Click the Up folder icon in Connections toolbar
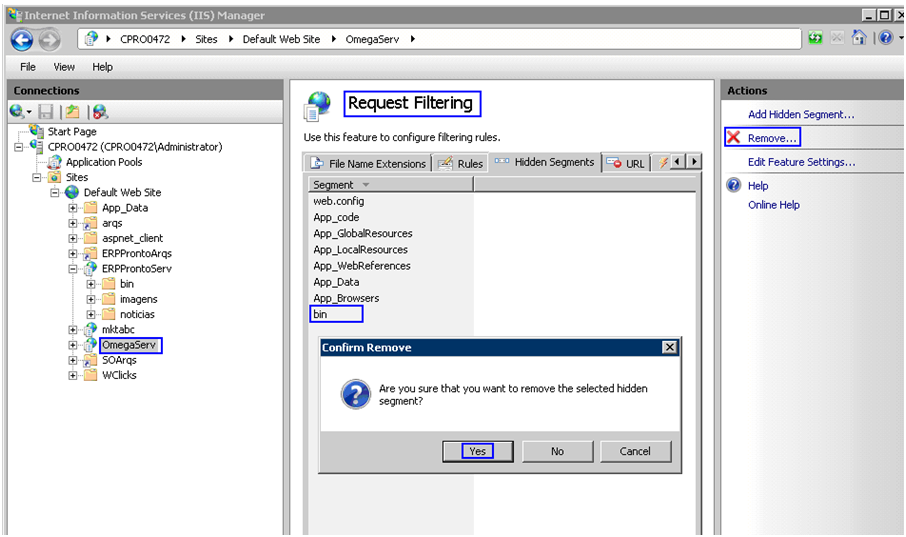This screenshot has width=906, height=537. 72,112
